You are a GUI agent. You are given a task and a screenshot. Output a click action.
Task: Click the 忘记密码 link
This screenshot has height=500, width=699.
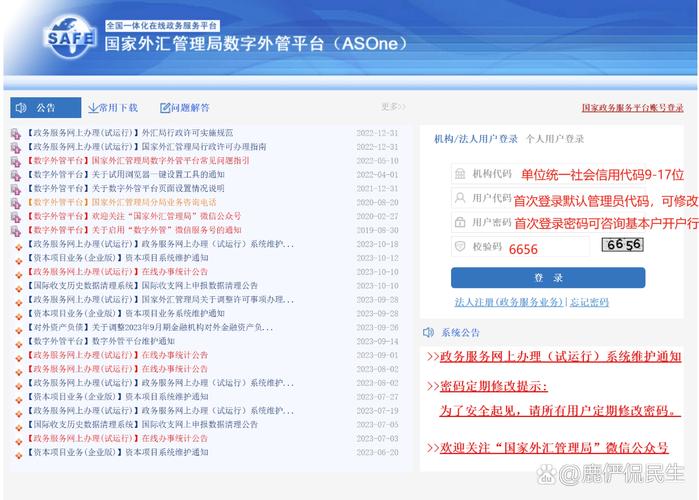(589, 302)
